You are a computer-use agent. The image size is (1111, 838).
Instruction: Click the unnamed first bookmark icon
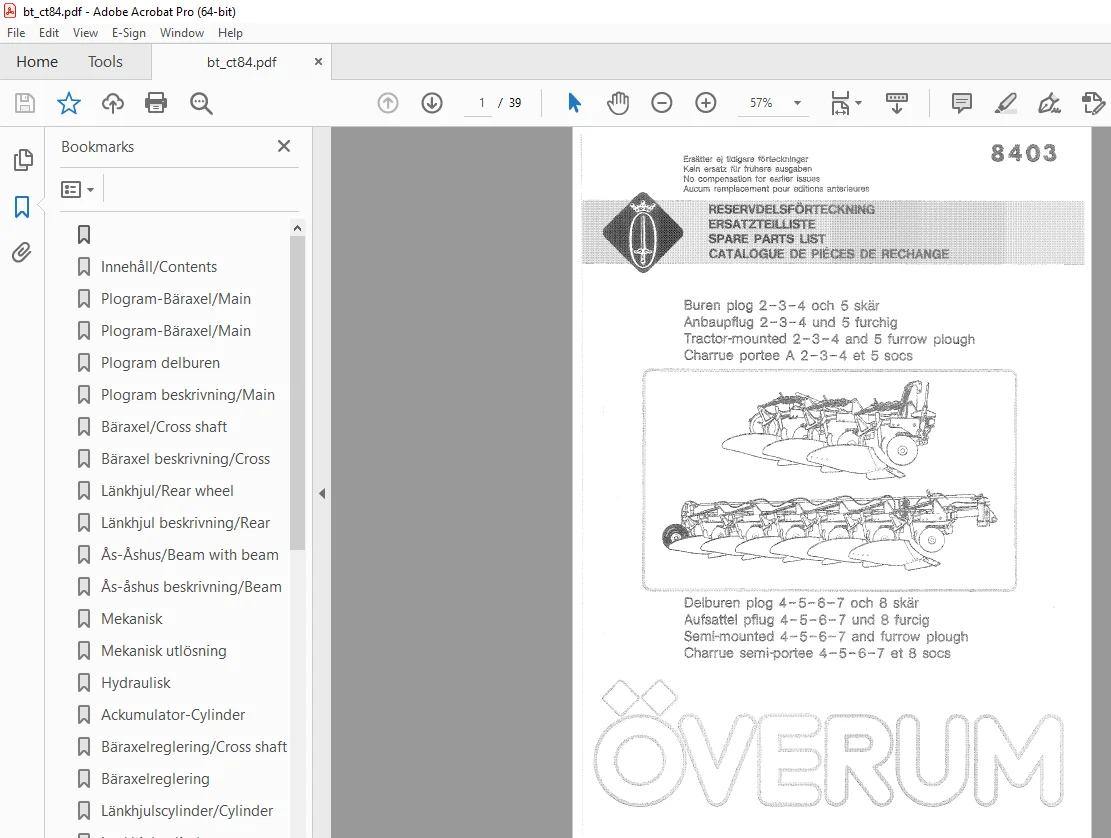coord(84,234)
